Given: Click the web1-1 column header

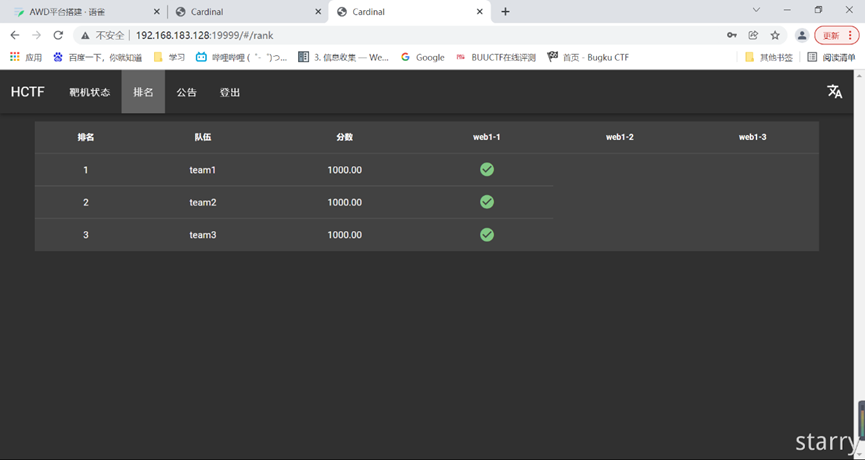Looking at the screenshot, I should coord(487,137).
